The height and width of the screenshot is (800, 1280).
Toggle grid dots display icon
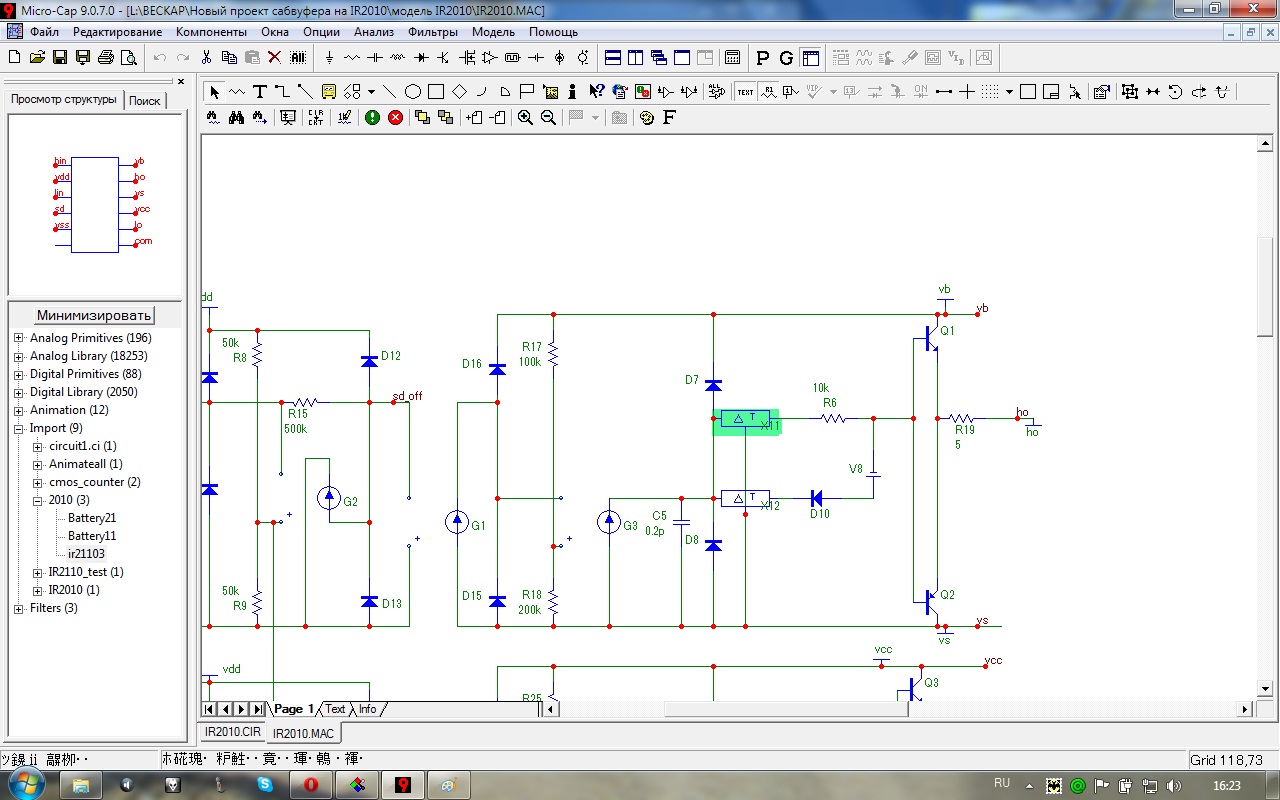[990, 92]
